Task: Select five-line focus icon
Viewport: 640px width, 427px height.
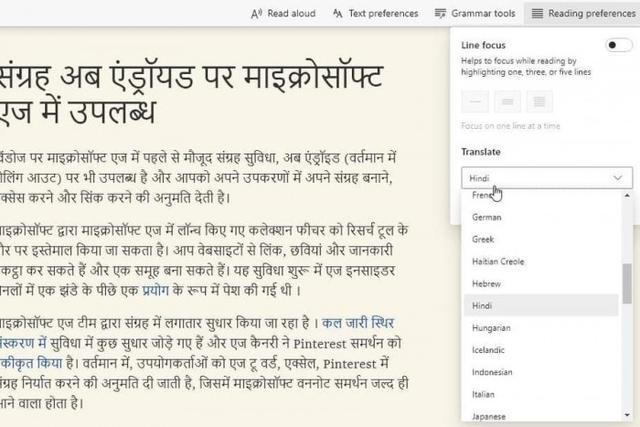Action: pyautogui.click(x=540, y=101)
